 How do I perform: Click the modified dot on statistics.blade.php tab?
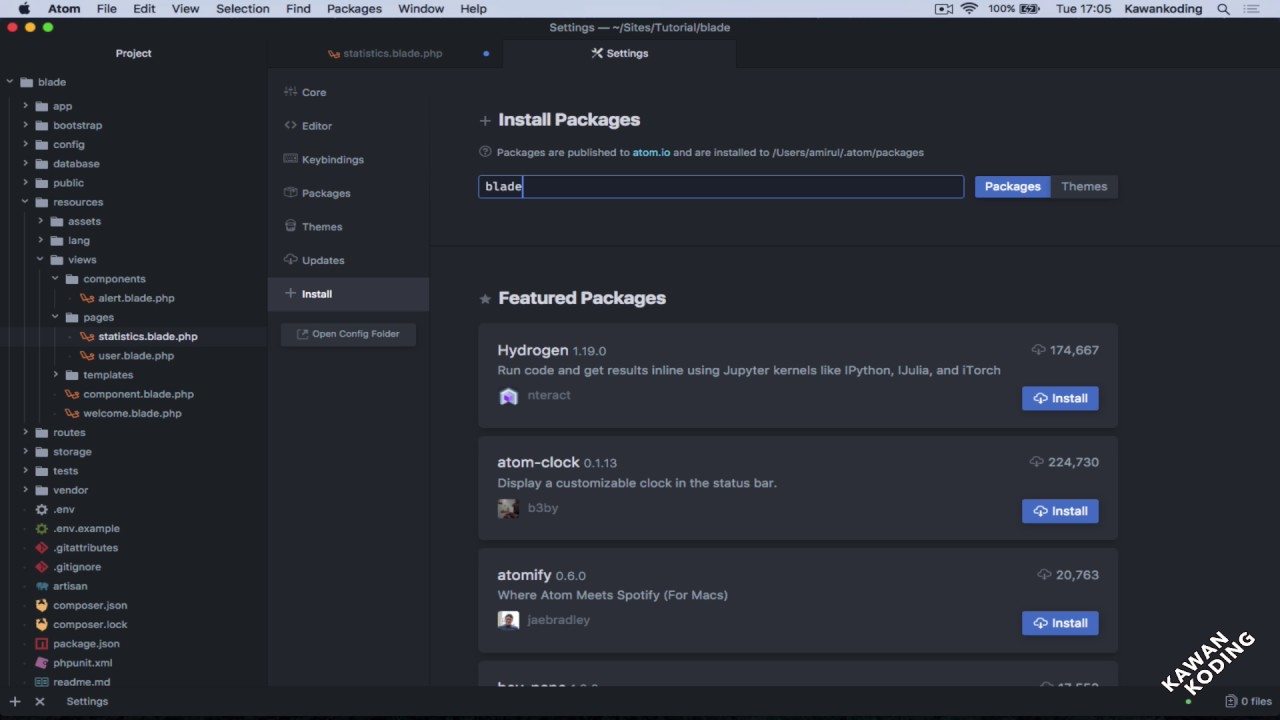coord(486,53)
